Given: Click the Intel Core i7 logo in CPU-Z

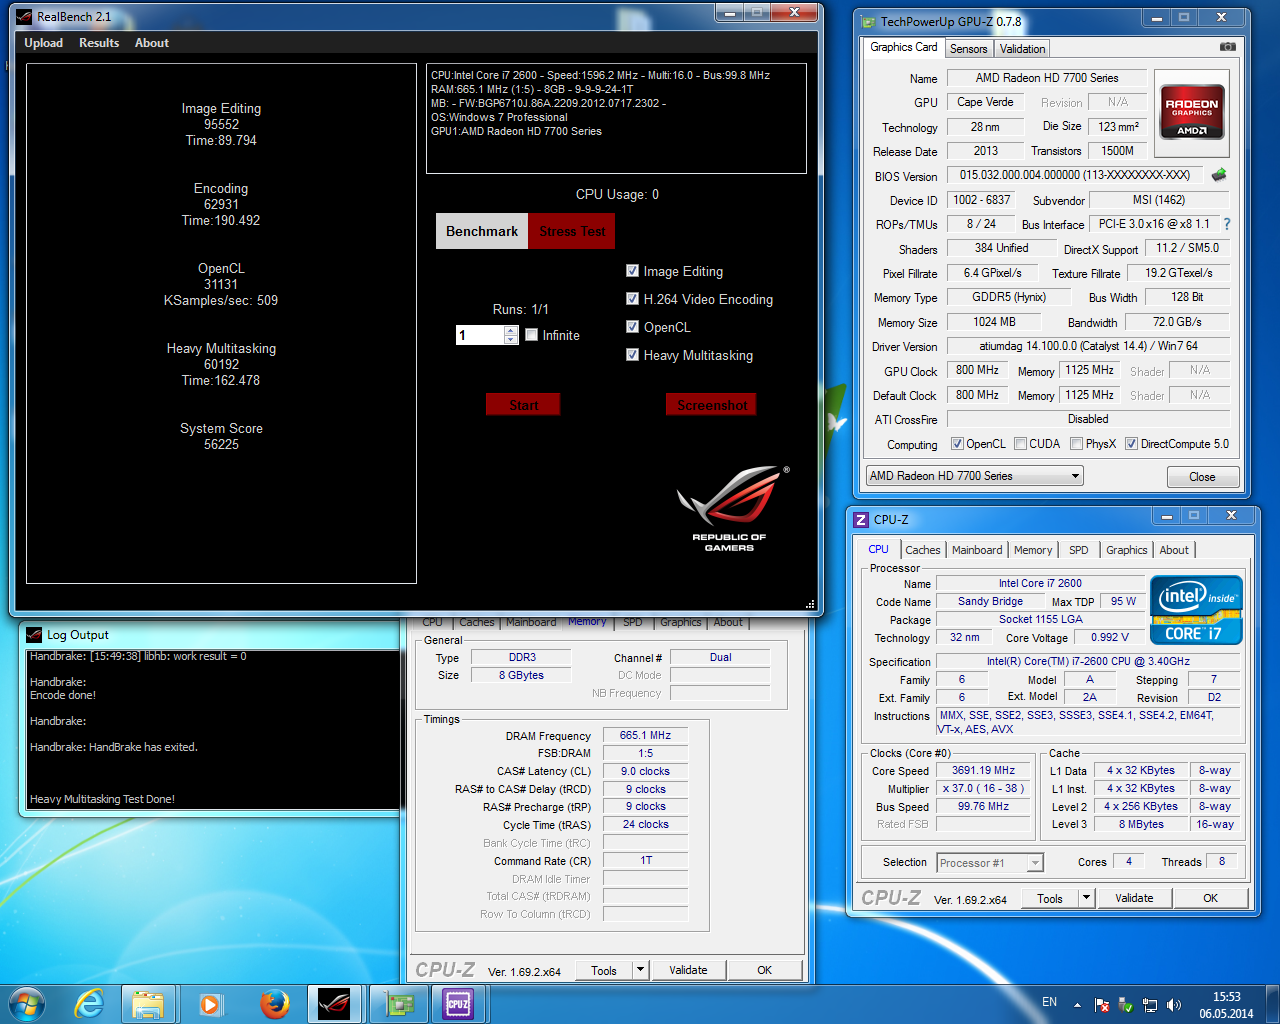Looking at the screenshot, I should pos(1196,609).
